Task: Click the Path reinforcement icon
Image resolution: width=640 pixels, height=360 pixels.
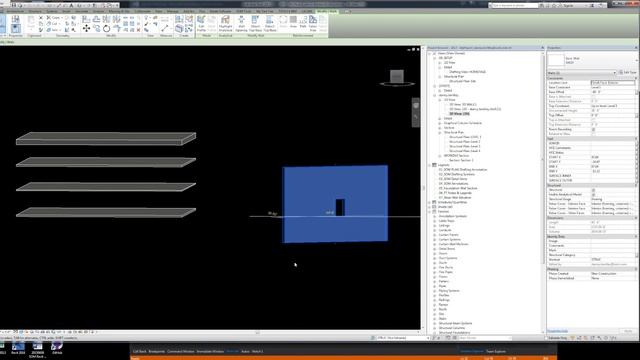Action: coord(303,22)
